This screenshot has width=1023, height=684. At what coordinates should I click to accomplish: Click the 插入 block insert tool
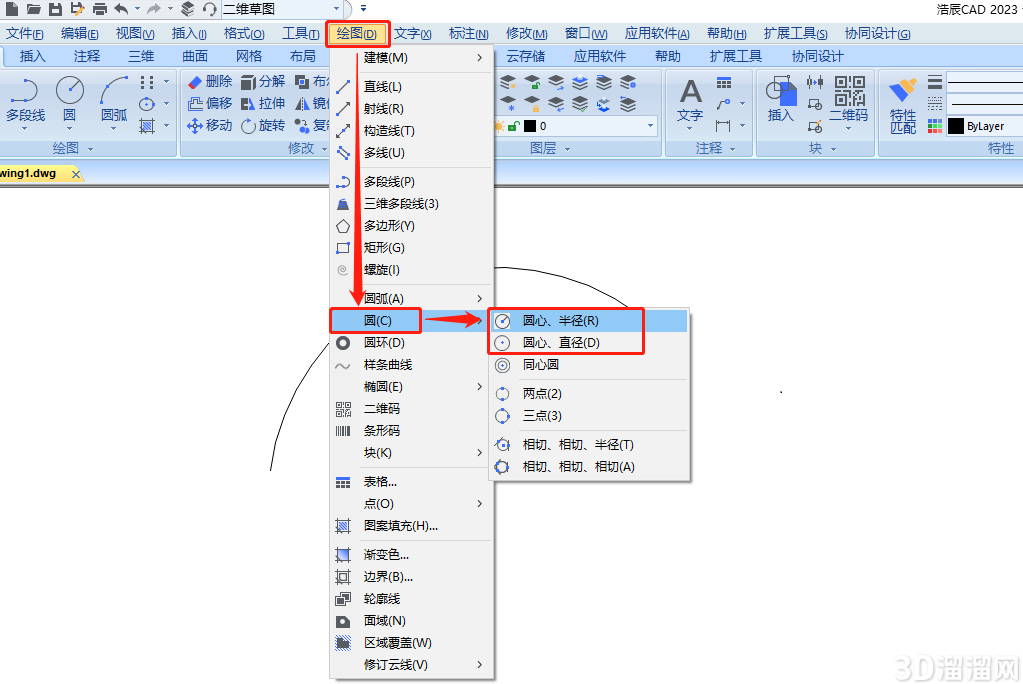pyautogui.click(x=781, y=99)
